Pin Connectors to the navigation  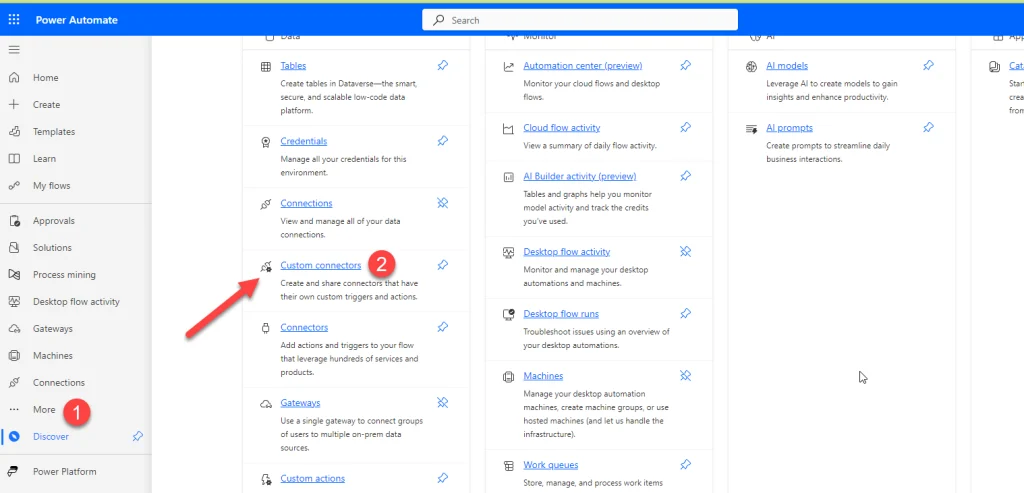tap(443, 326)
